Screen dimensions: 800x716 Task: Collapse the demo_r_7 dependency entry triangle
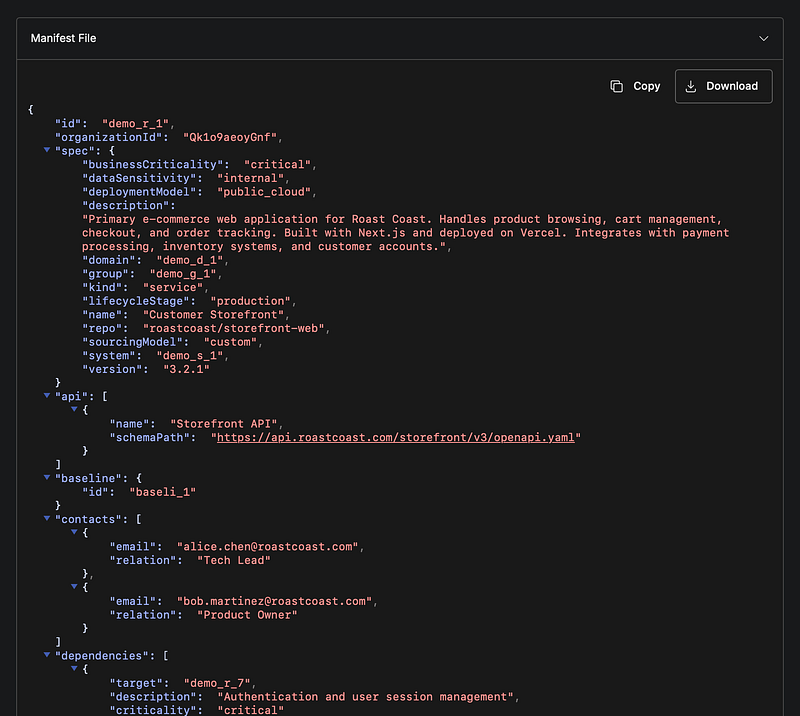[74, 669]
